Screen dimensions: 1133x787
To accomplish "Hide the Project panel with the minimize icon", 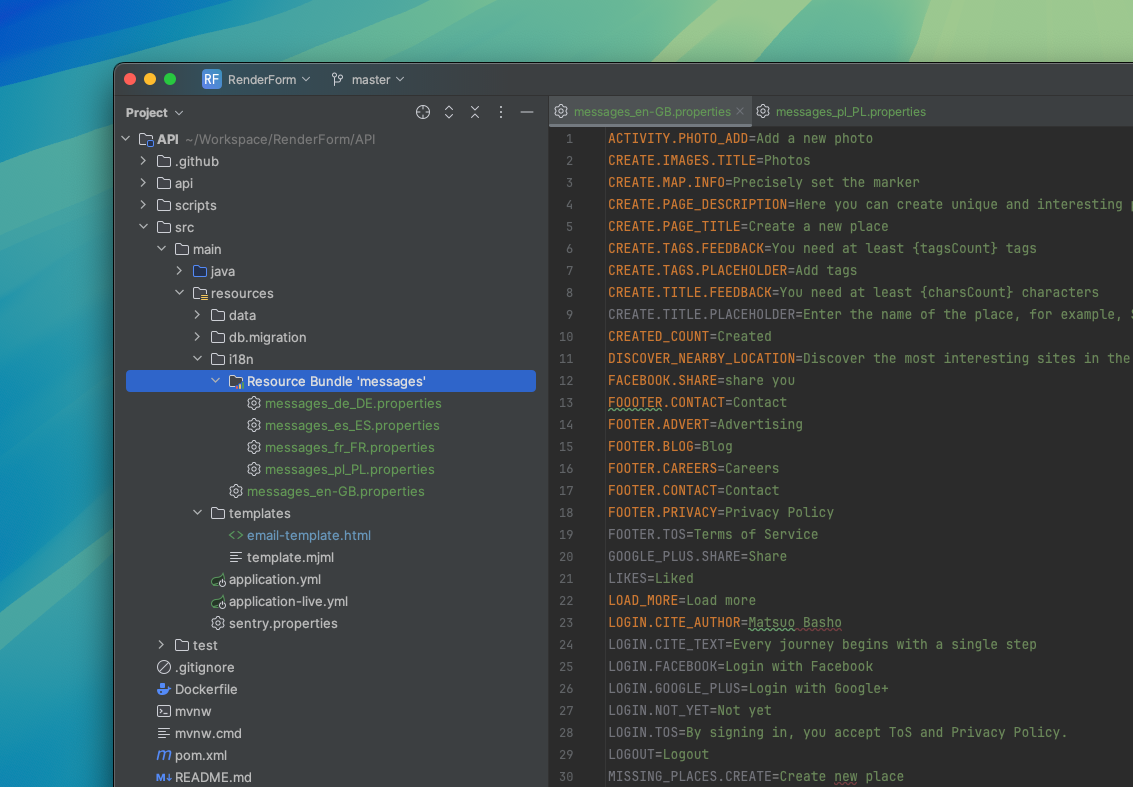I will point(527,112).
